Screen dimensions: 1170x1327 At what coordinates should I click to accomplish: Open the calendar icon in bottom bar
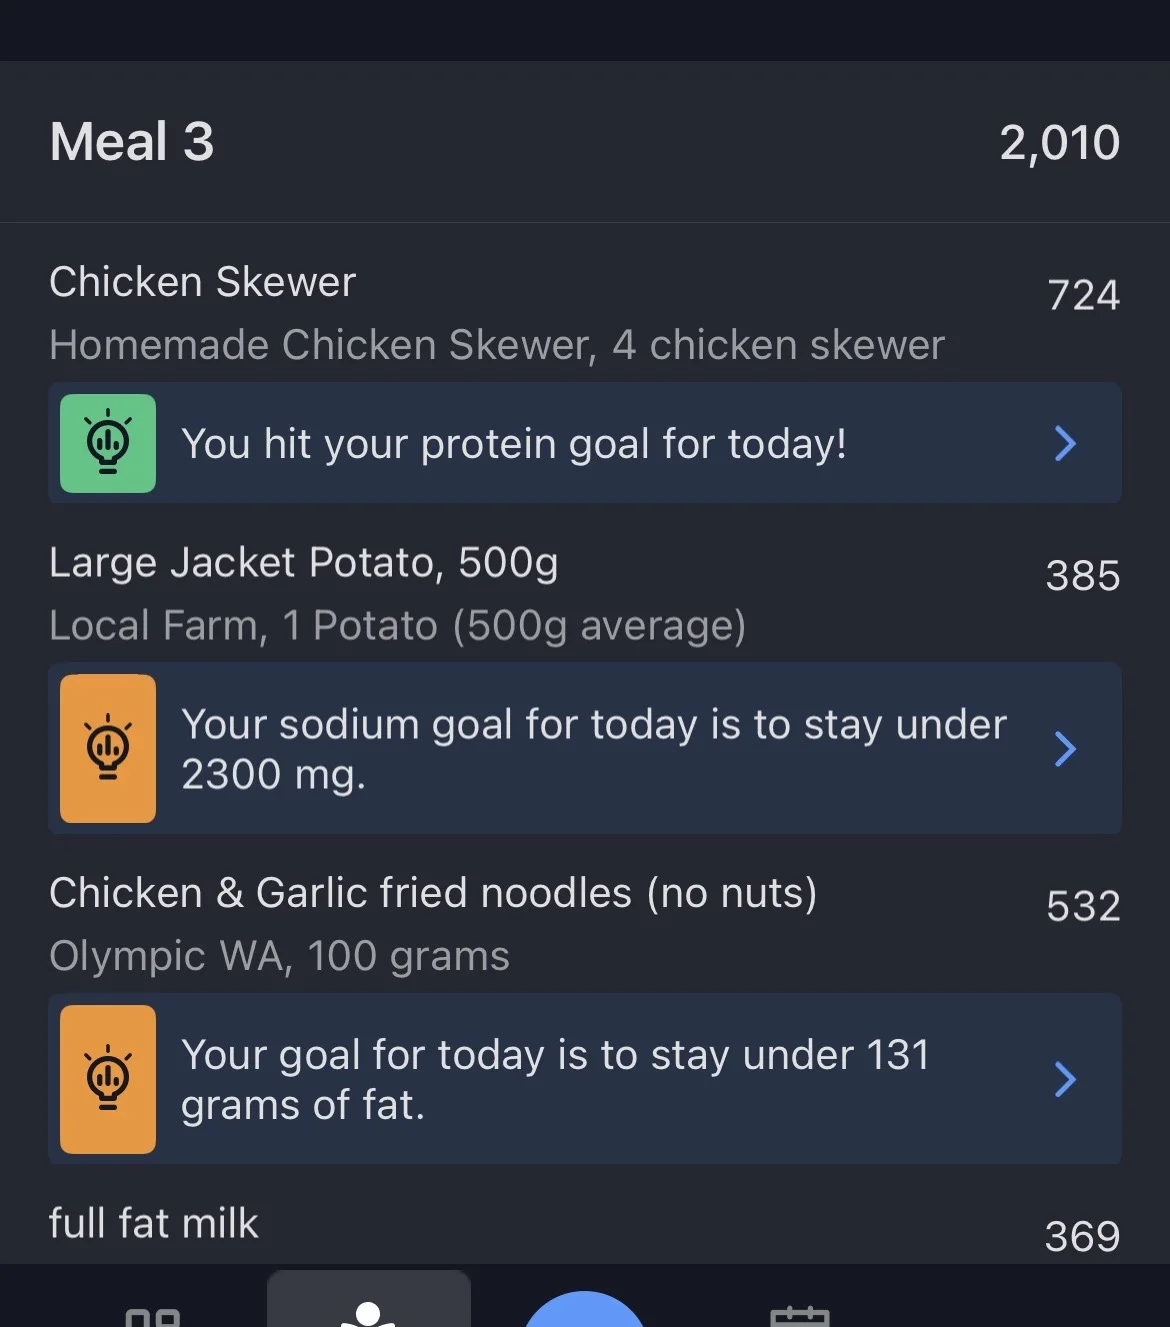[x=799, y=1316]
